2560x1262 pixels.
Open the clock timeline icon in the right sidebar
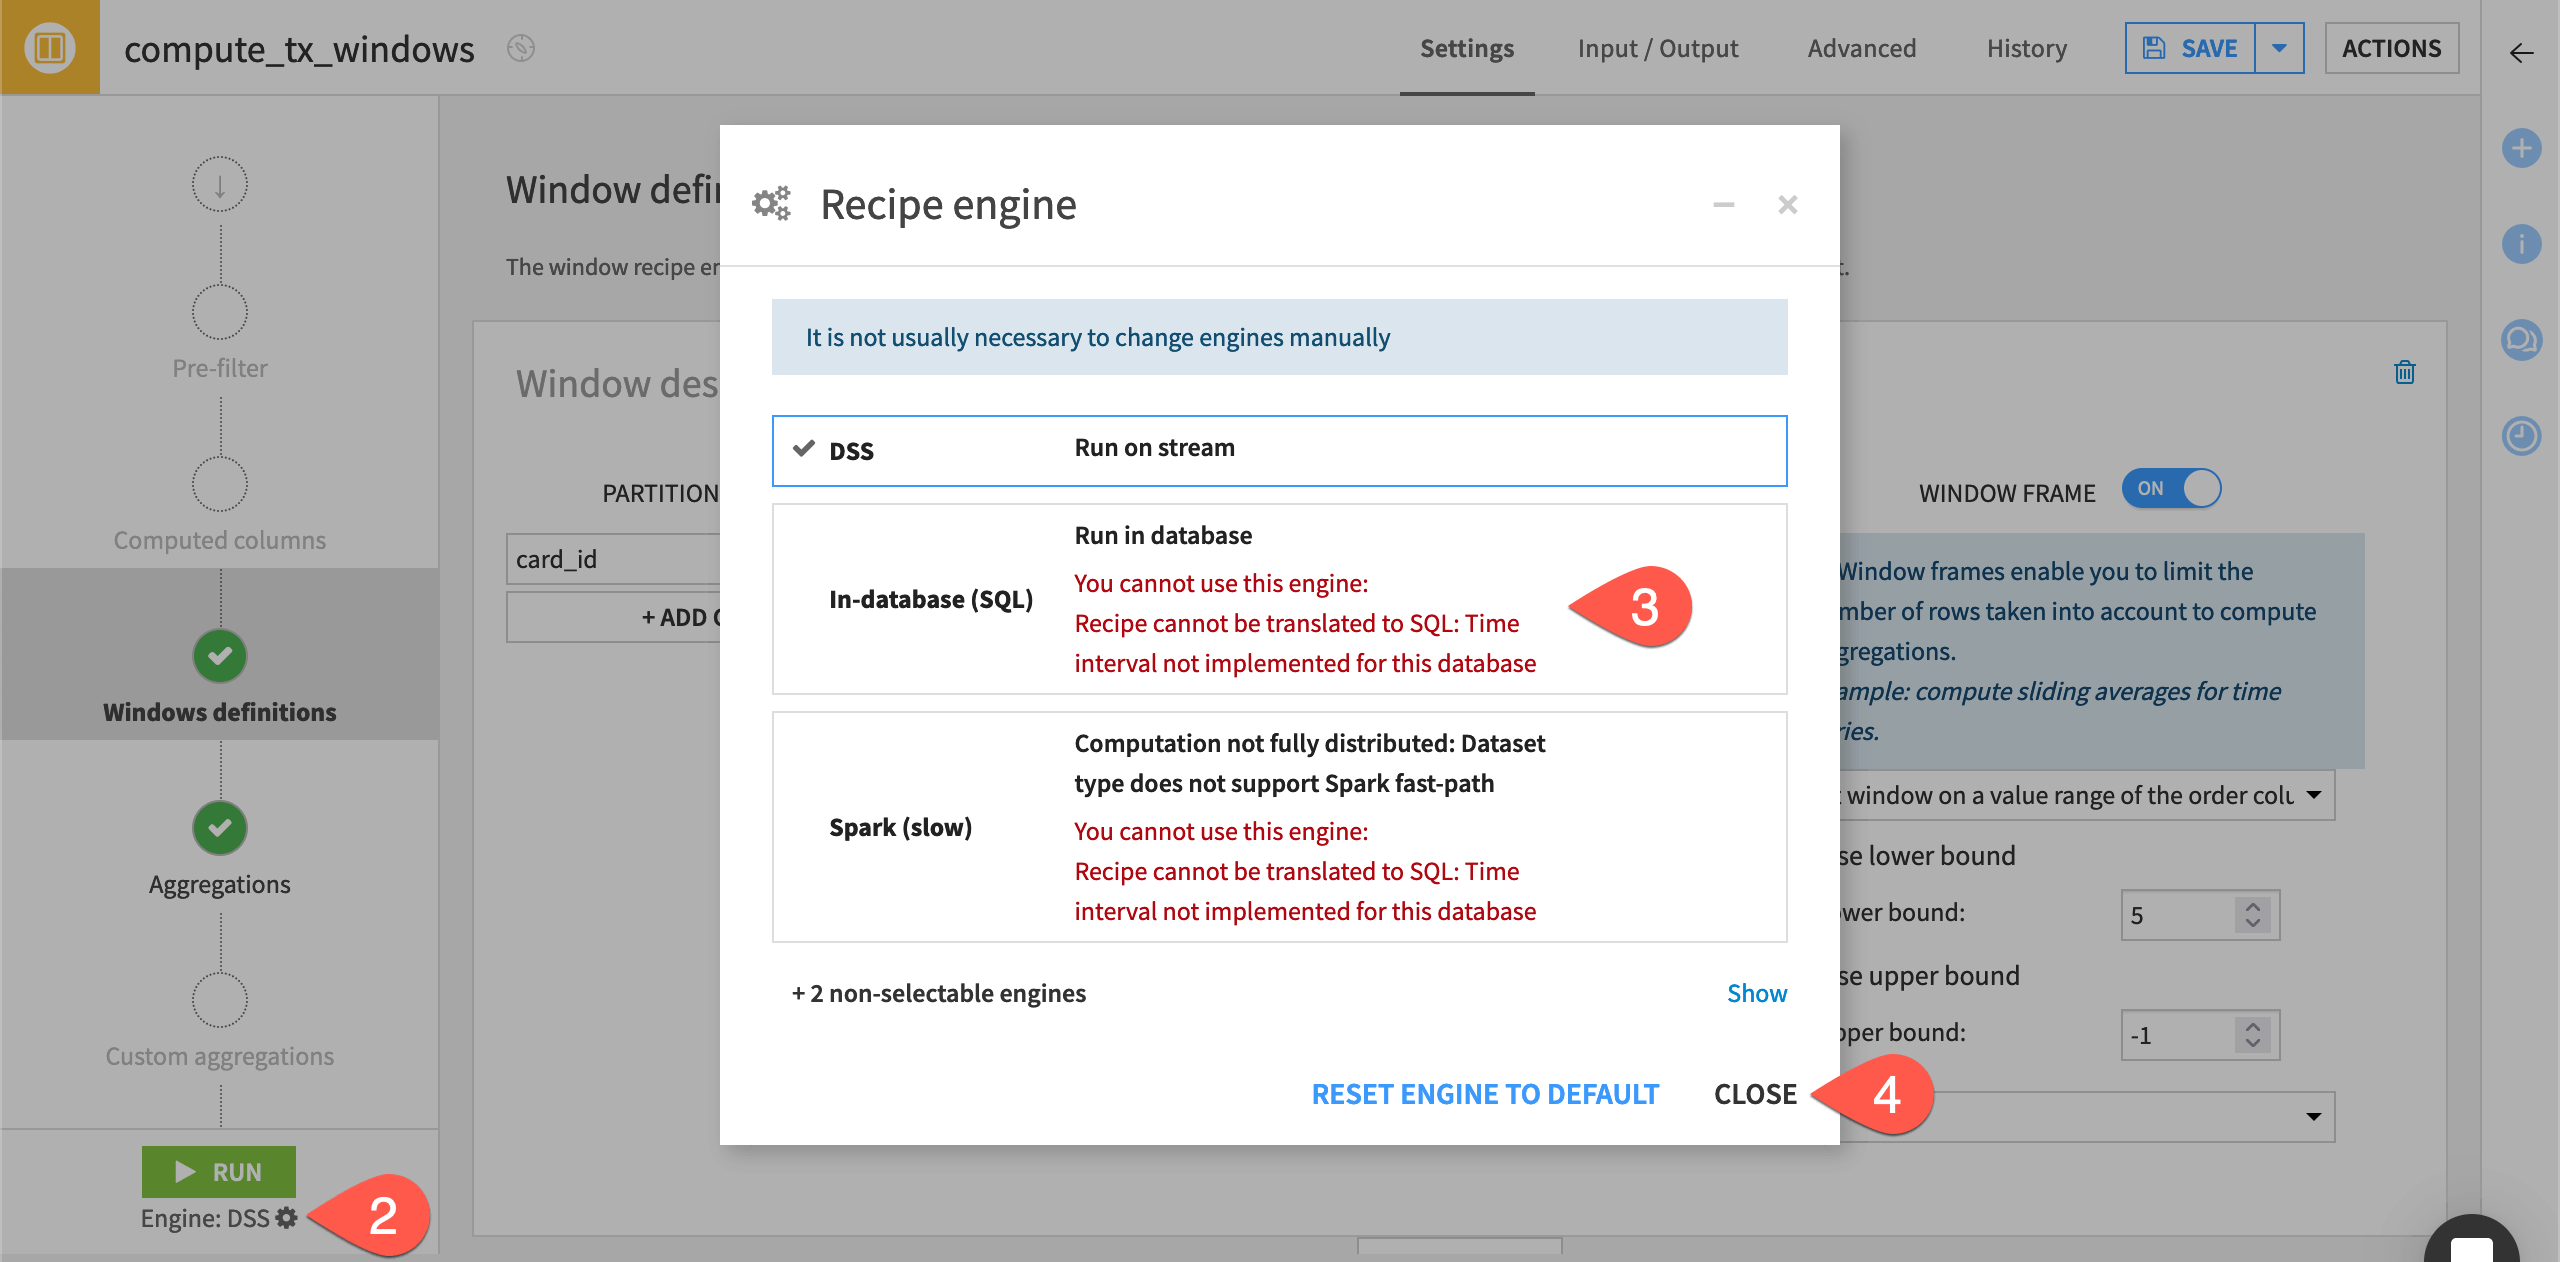(x=2521, y=435)
